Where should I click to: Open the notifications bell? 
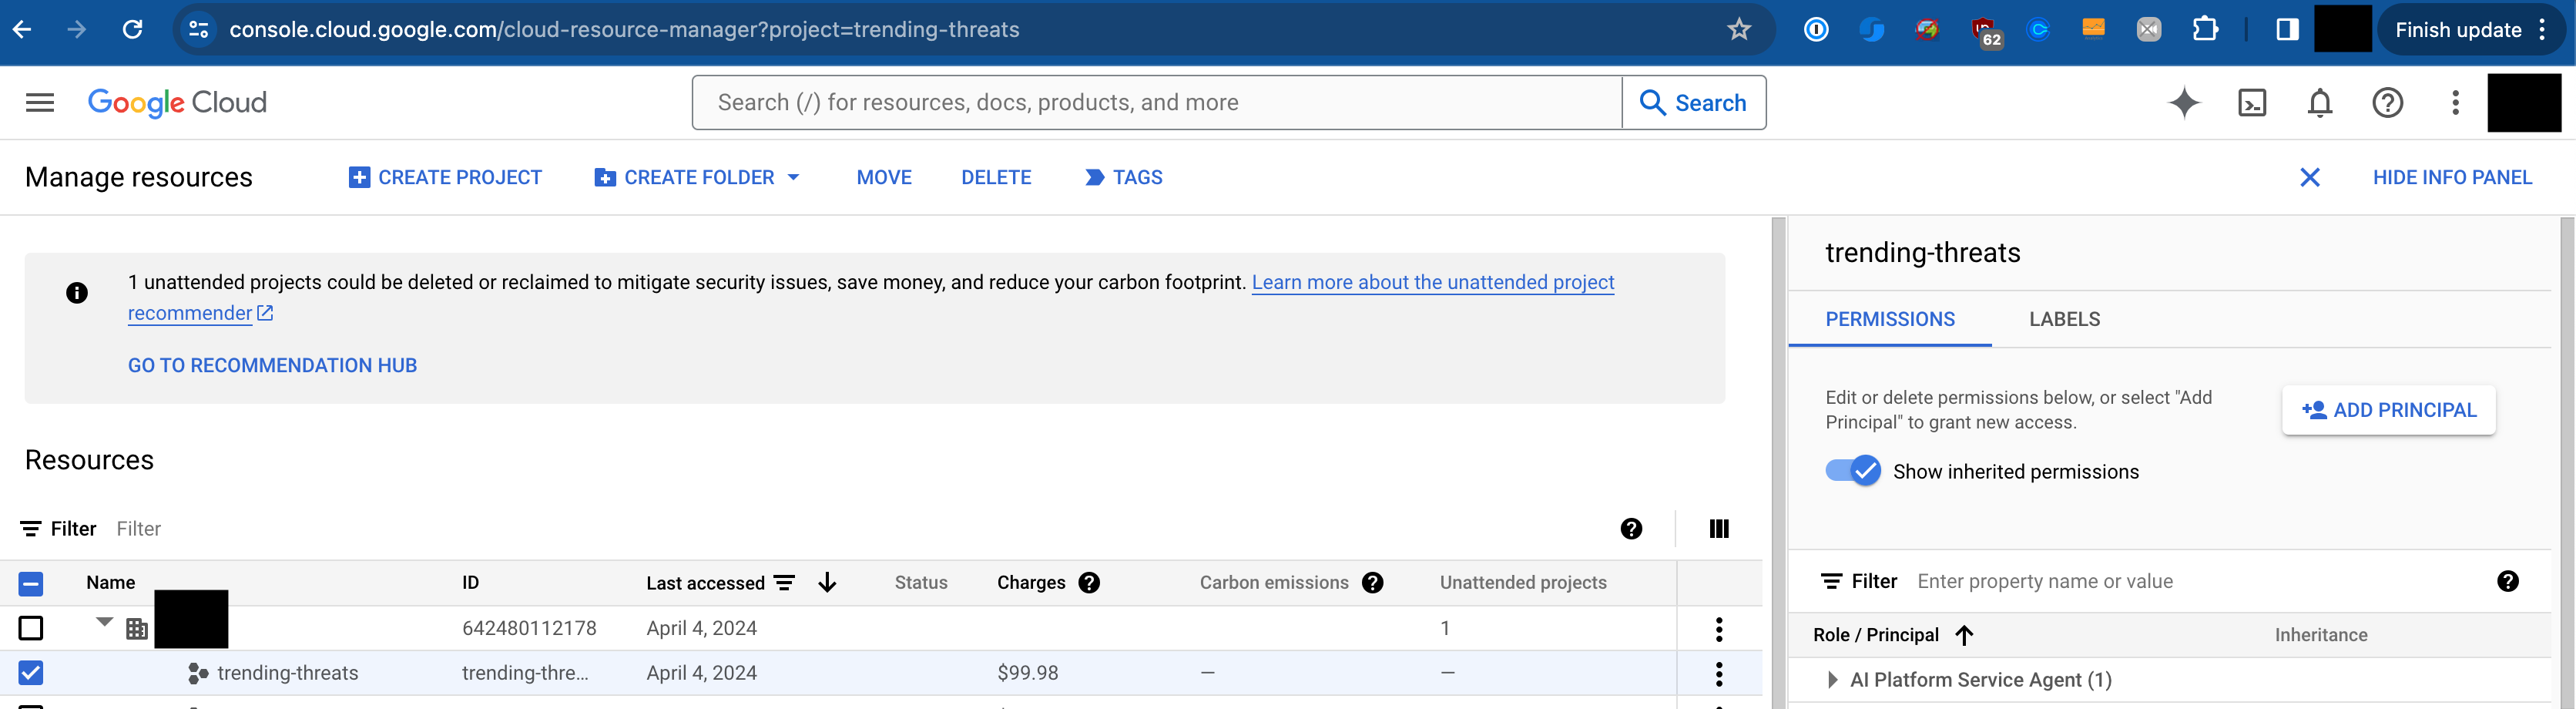click(2319, 102)
